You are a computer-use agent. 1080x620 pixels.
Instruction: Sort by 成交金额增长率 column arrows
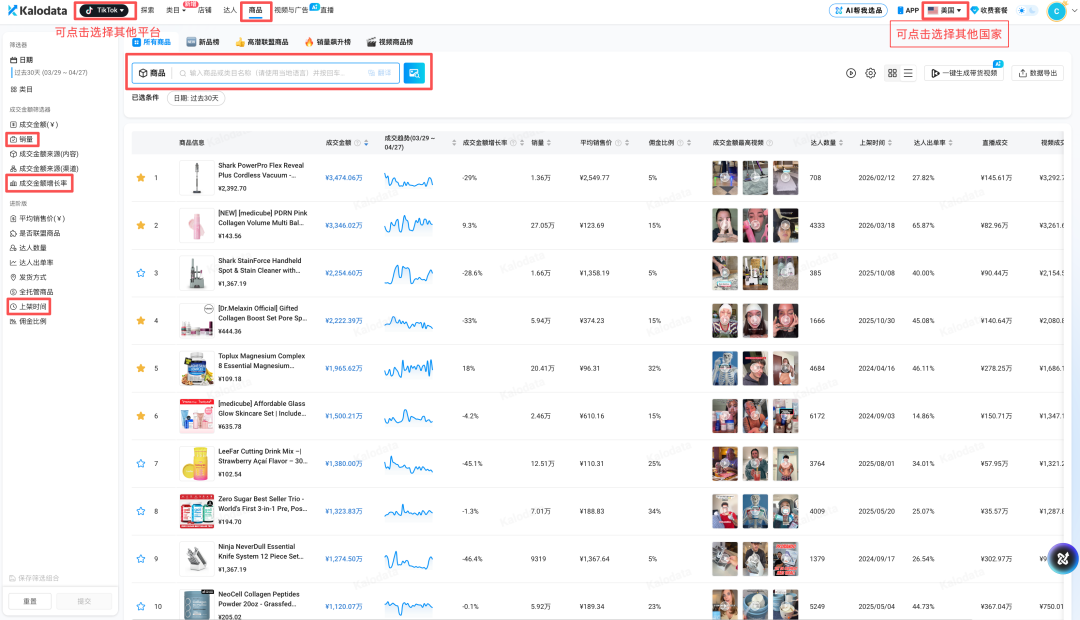522,143
